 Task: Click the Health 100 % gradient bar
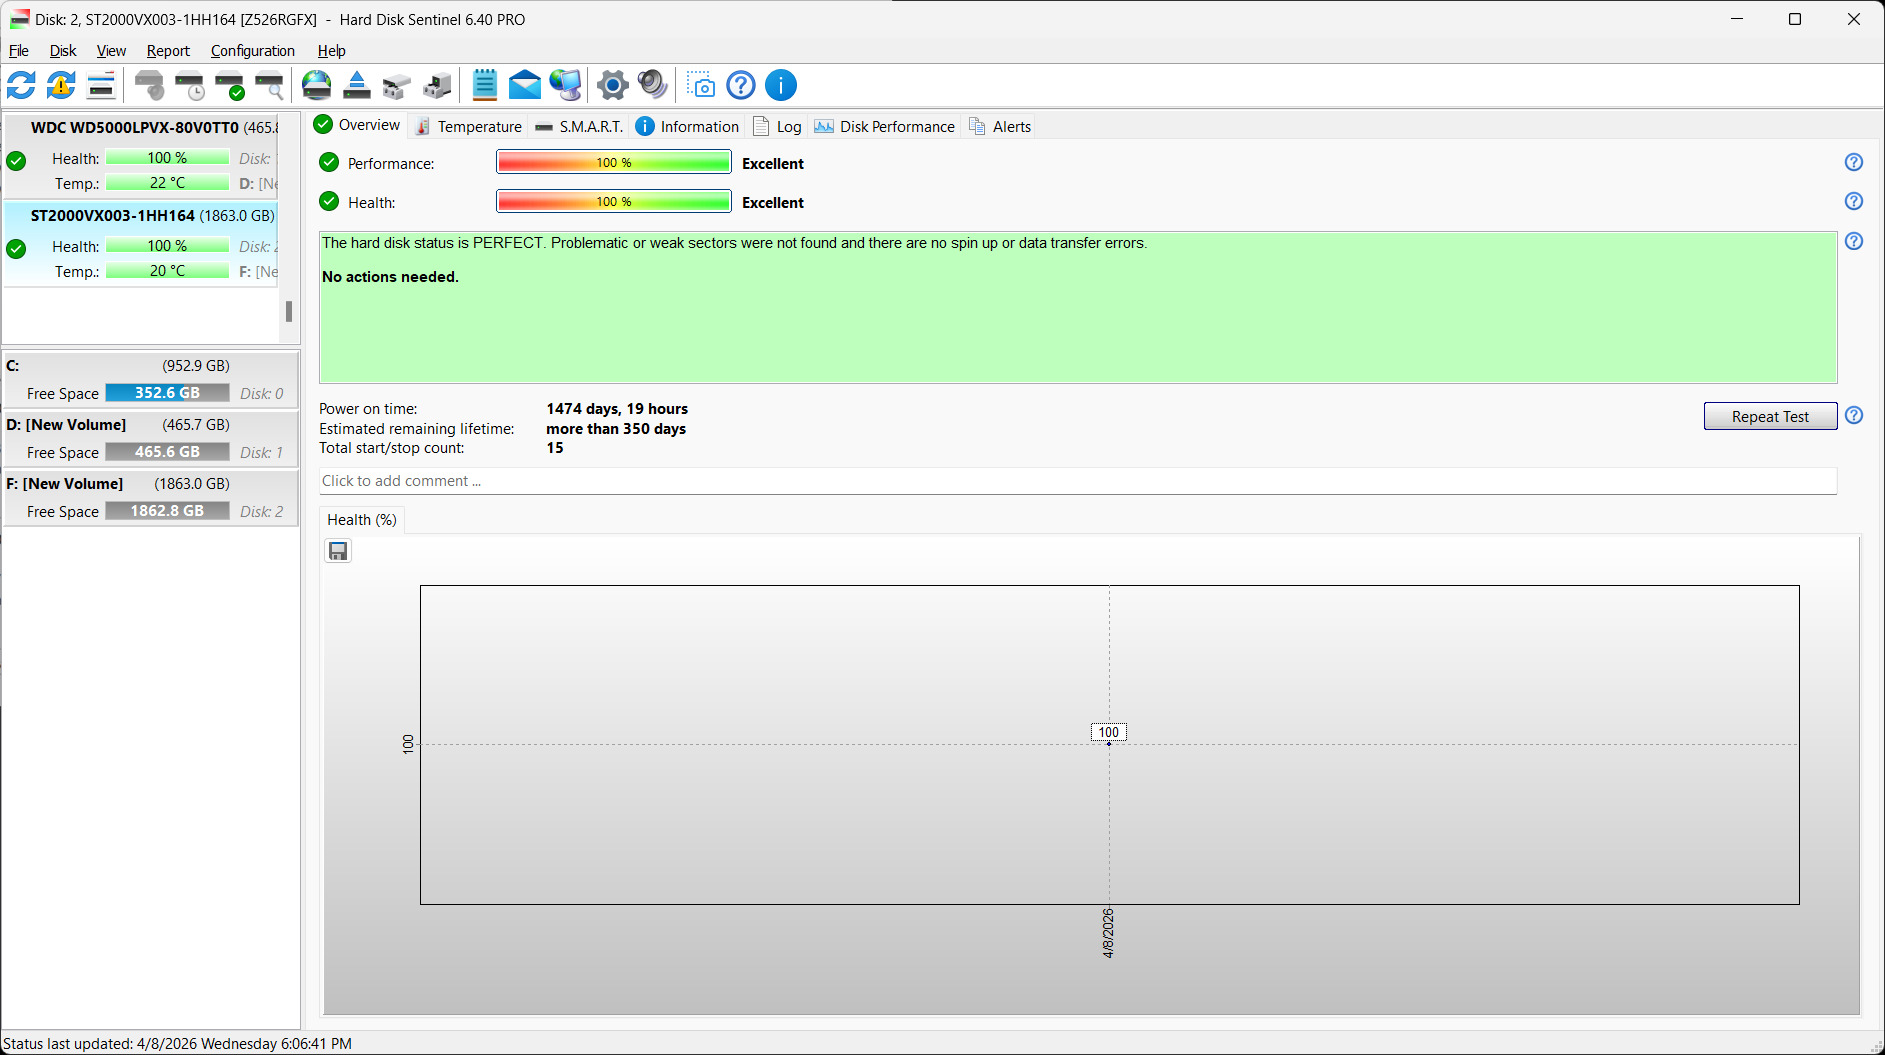614,202
